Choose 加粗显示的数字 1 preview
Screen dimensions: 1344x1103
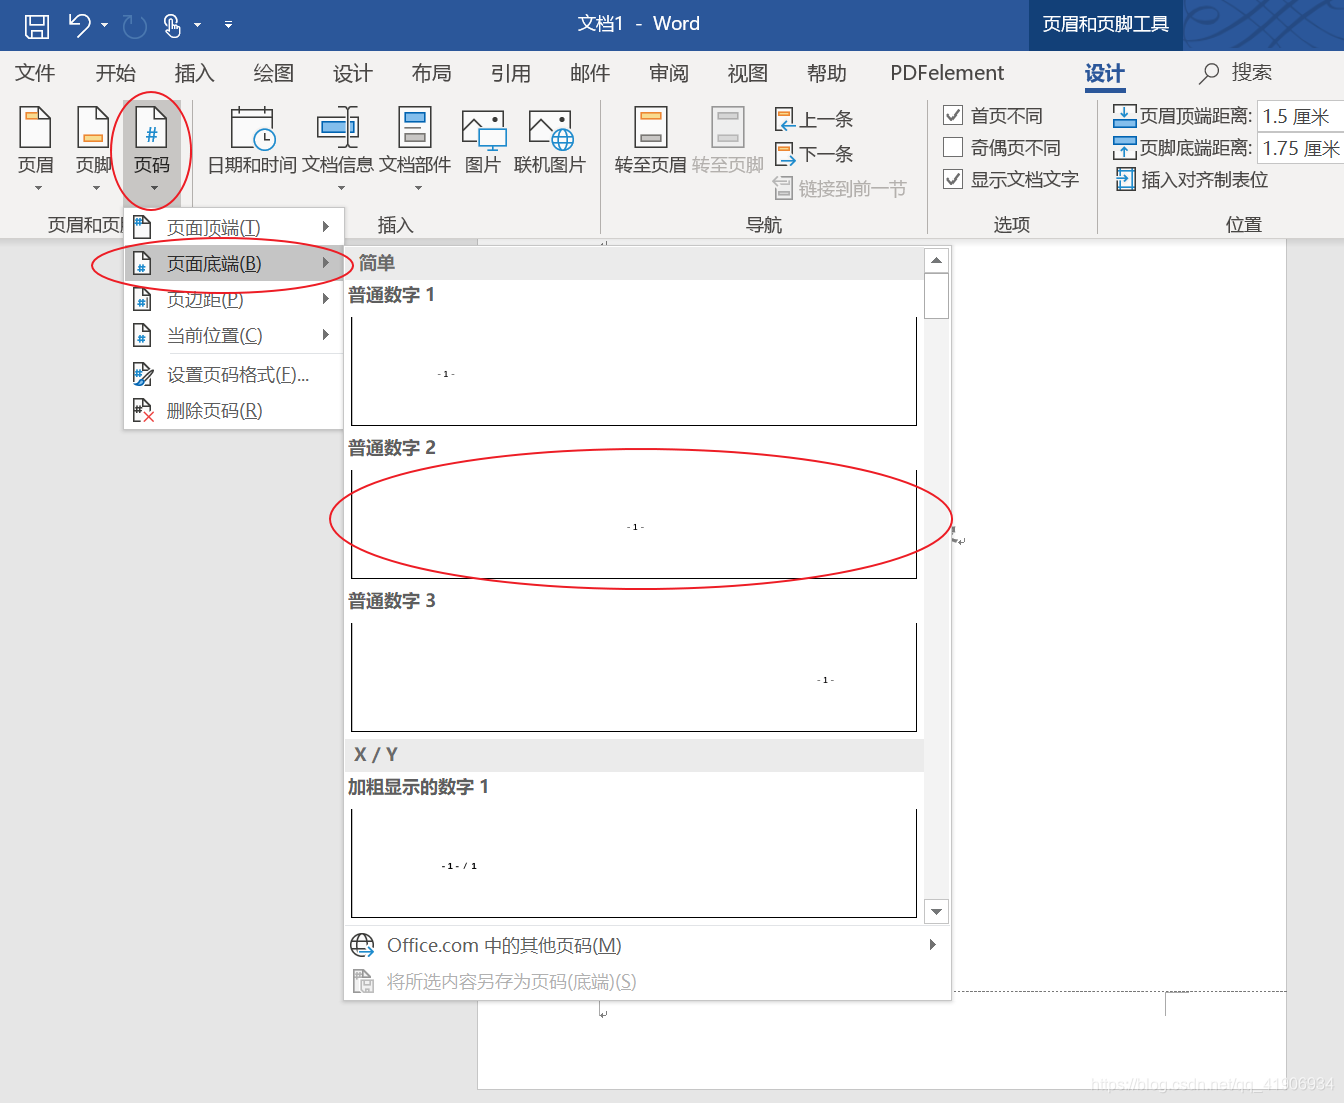pos(634,863)
